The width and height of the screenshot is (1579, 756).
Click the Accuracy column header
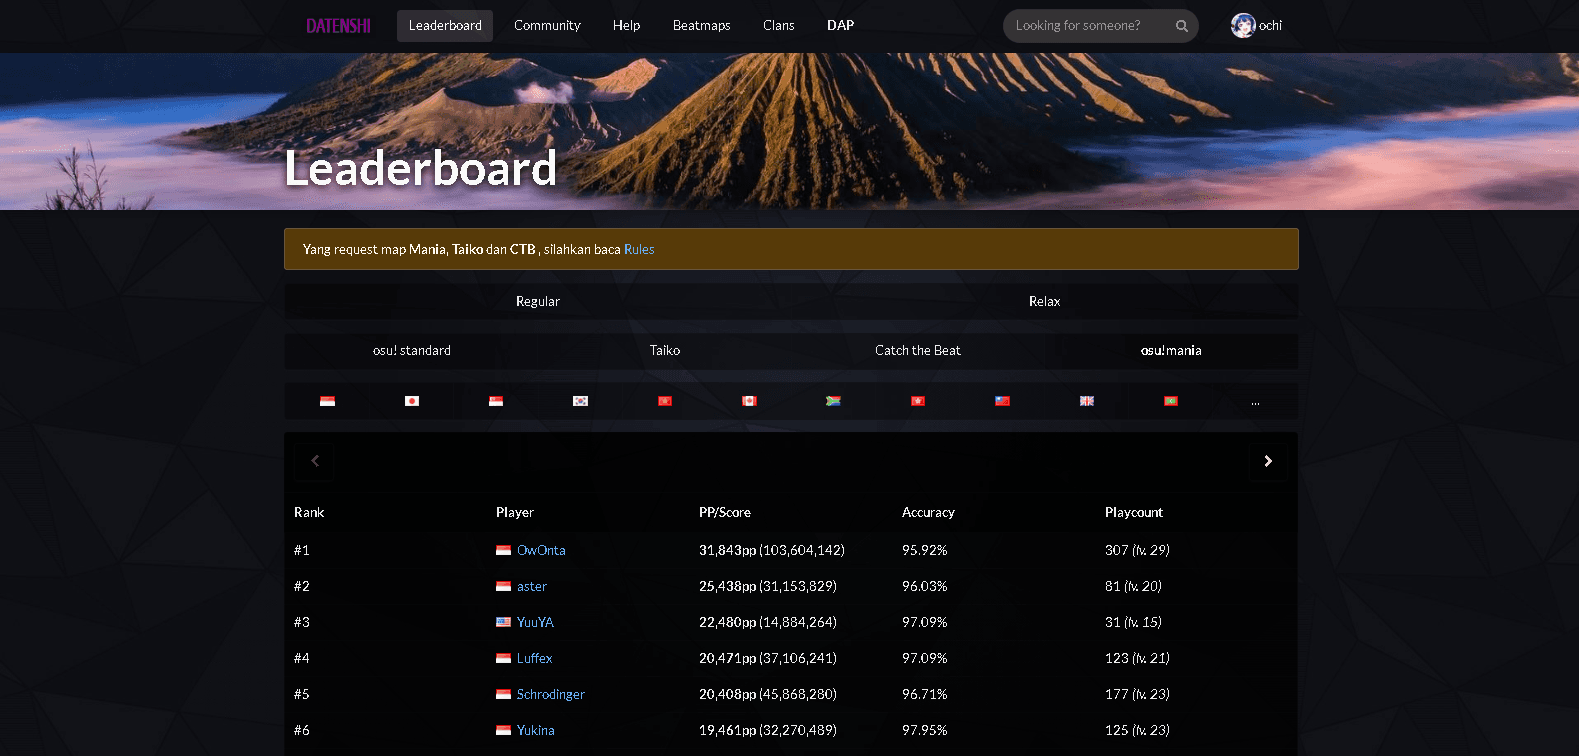[928, 512]
